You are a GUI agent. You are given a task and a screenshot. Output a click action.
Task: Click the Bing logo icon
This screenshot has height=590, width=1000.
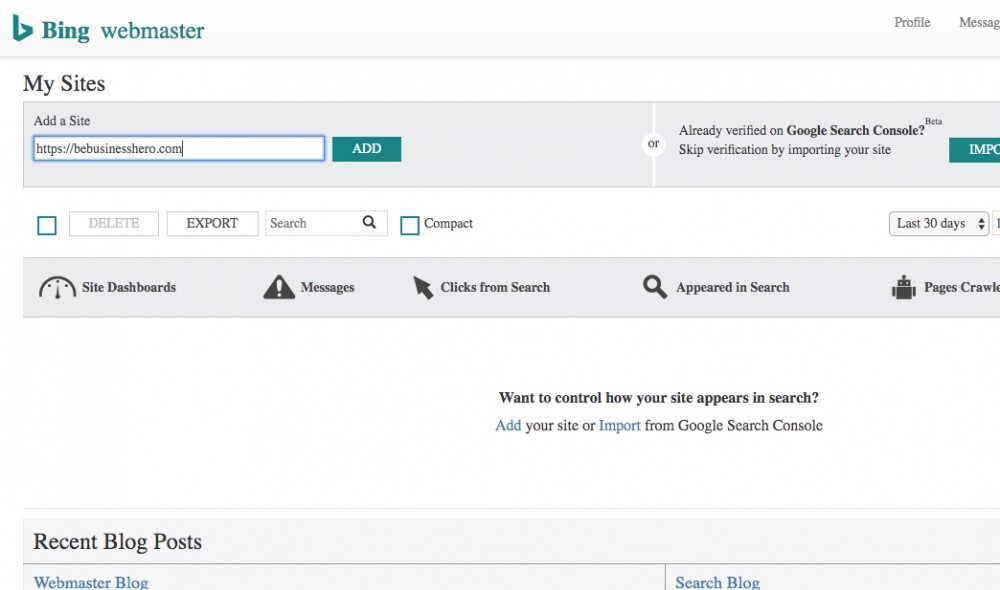point(22,29)
